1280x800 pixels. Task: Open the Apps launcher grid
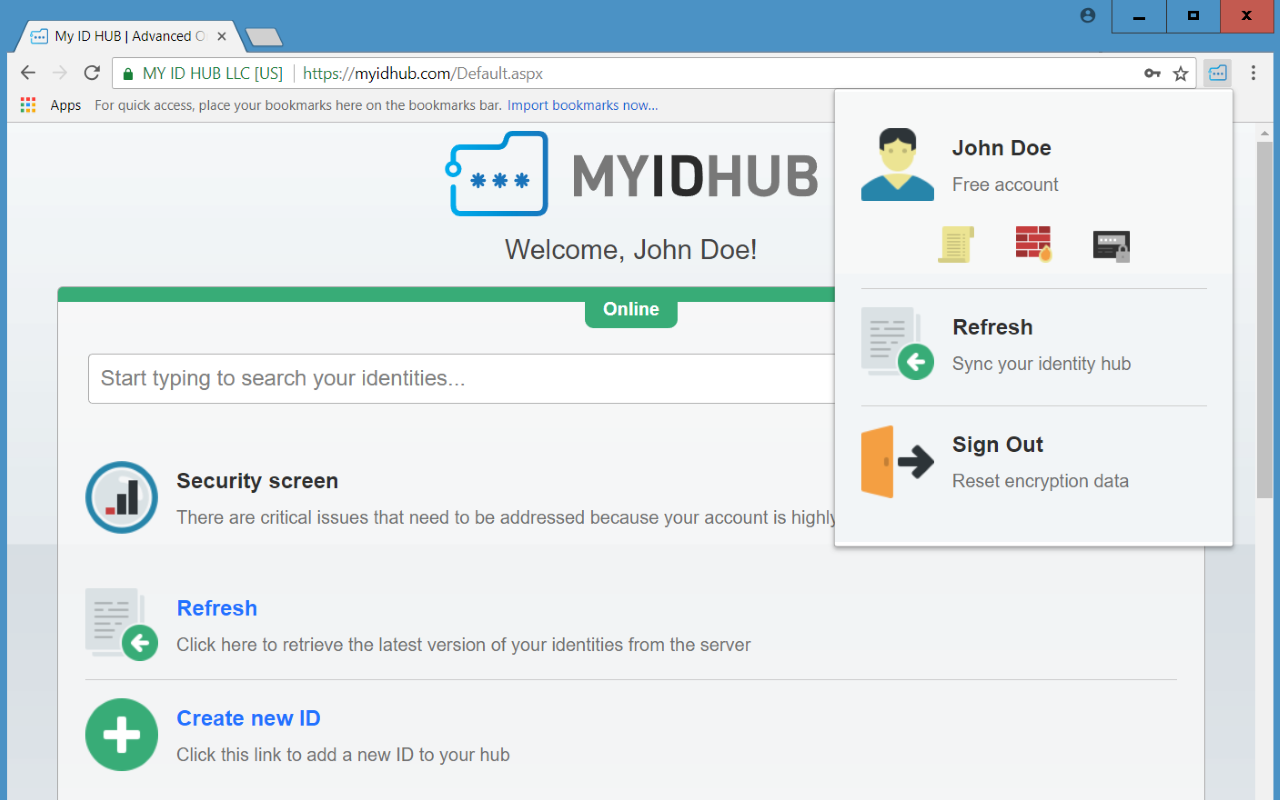coord(28,104)
